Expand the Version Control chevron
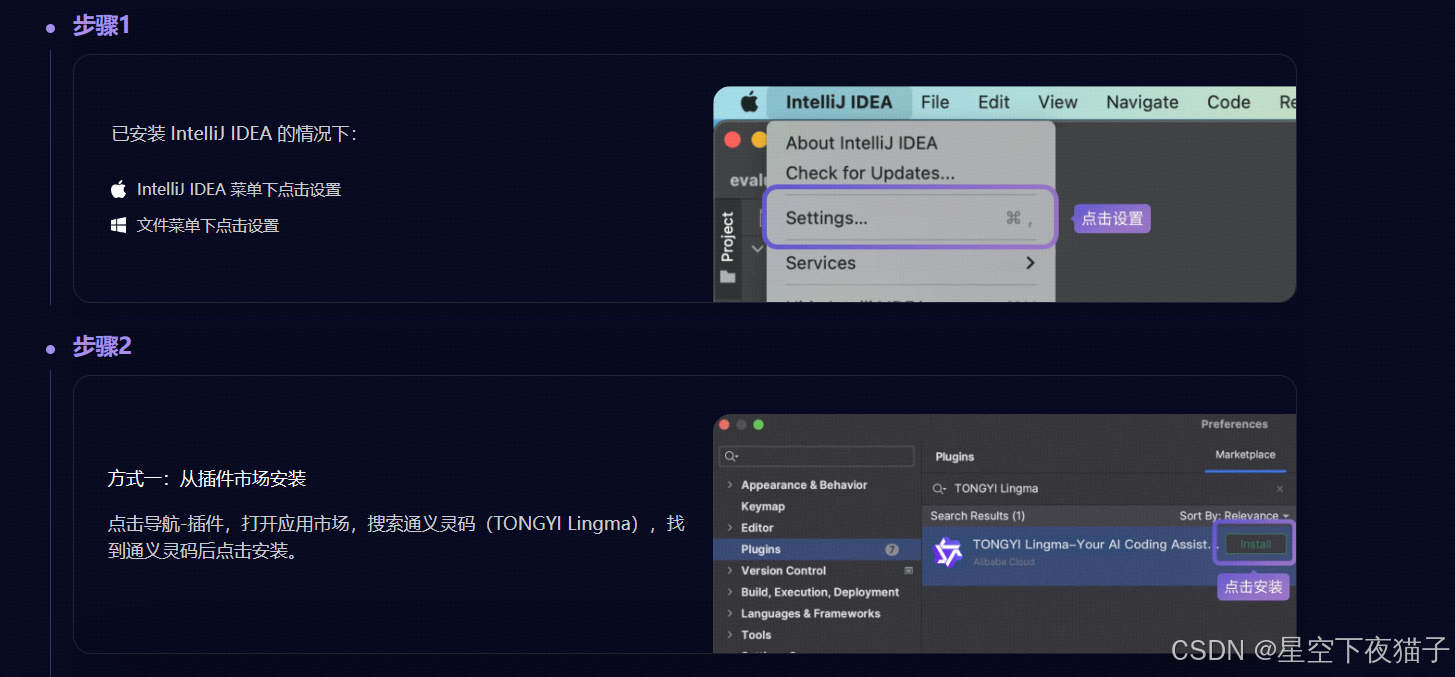Image resolution: width=1455 pixels, height=677 pixels. 729,571
